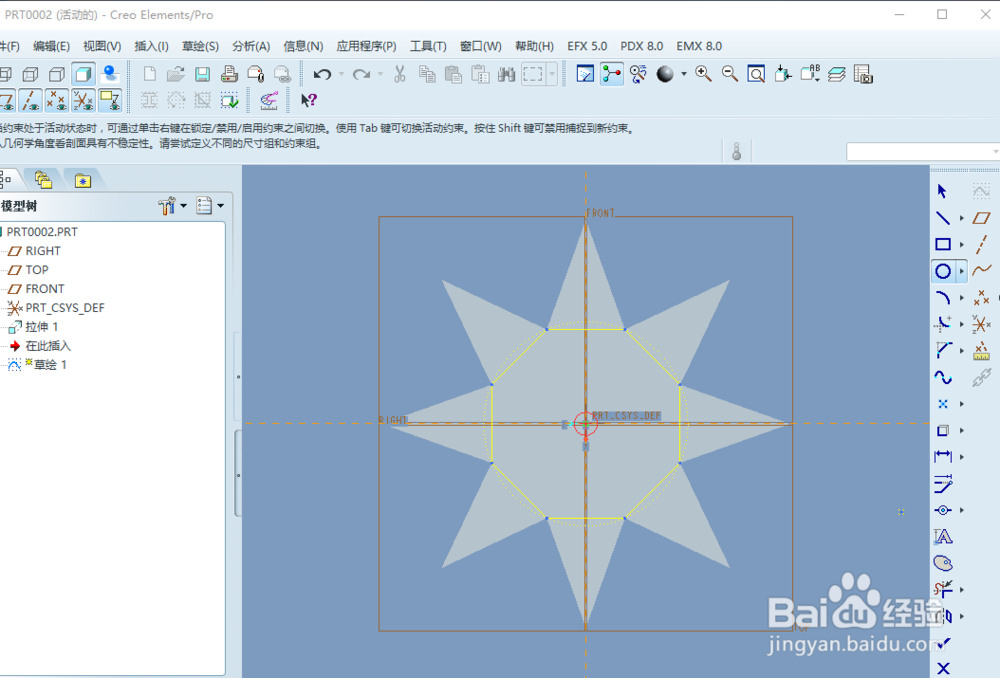Select the Modify dimensions tool
The image size is (1000, 678).
coord(943,483)
